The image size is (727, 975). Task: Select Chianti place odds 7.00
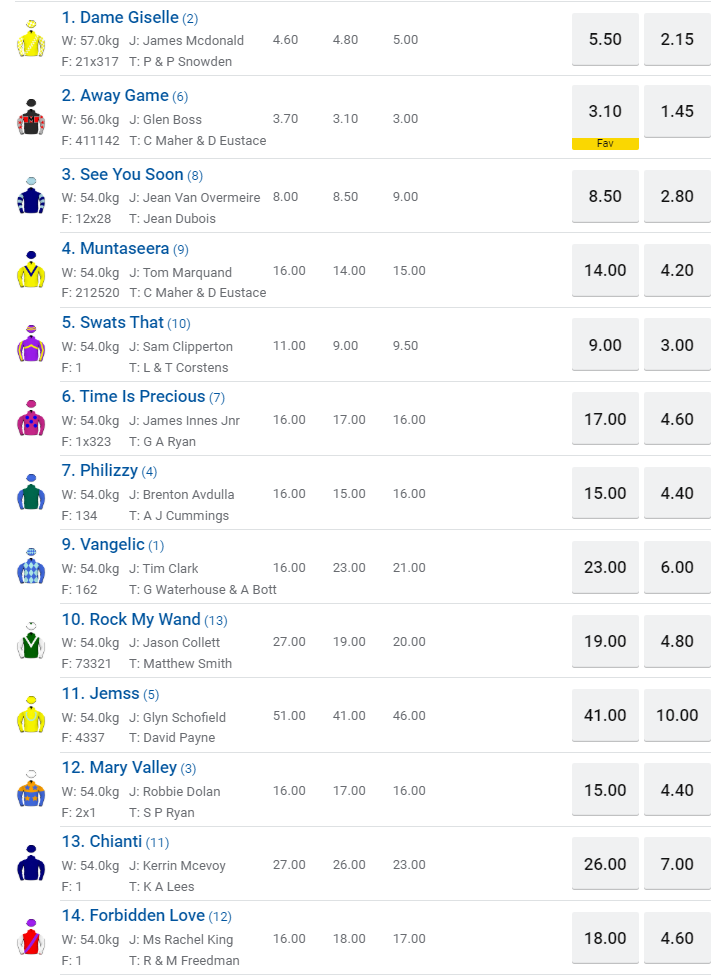coord(677,864)
